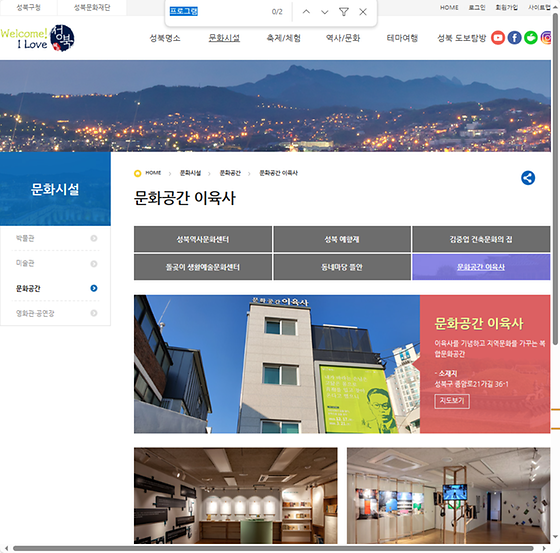Select 미술관 in the sidebar
This screenshot has width=560, height=553.
(x=25, y=264)
